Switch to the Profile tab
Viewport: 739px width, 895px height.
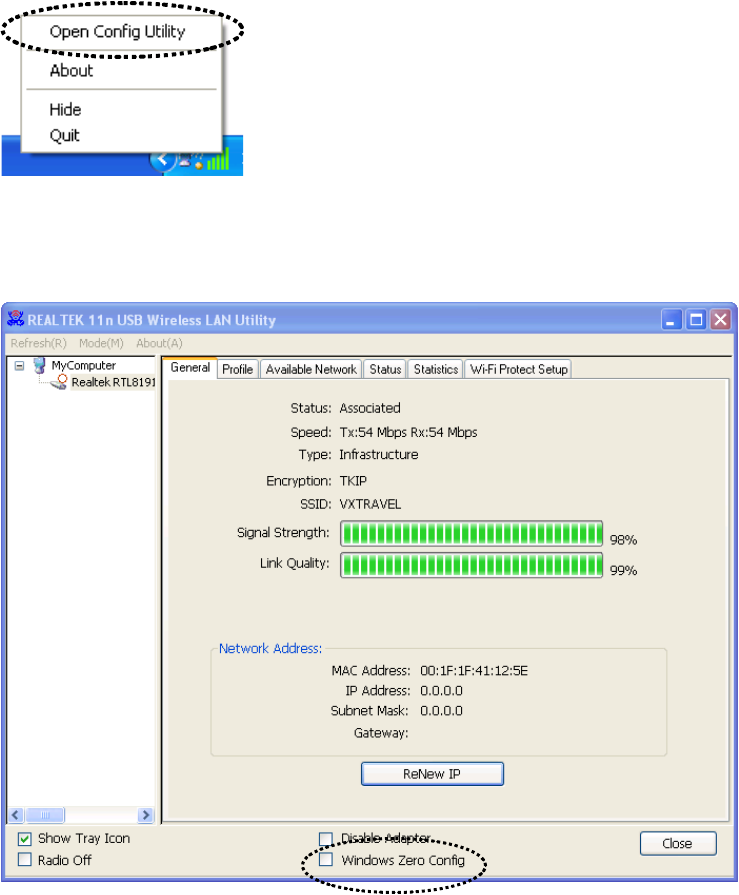(x=237, y=369)
